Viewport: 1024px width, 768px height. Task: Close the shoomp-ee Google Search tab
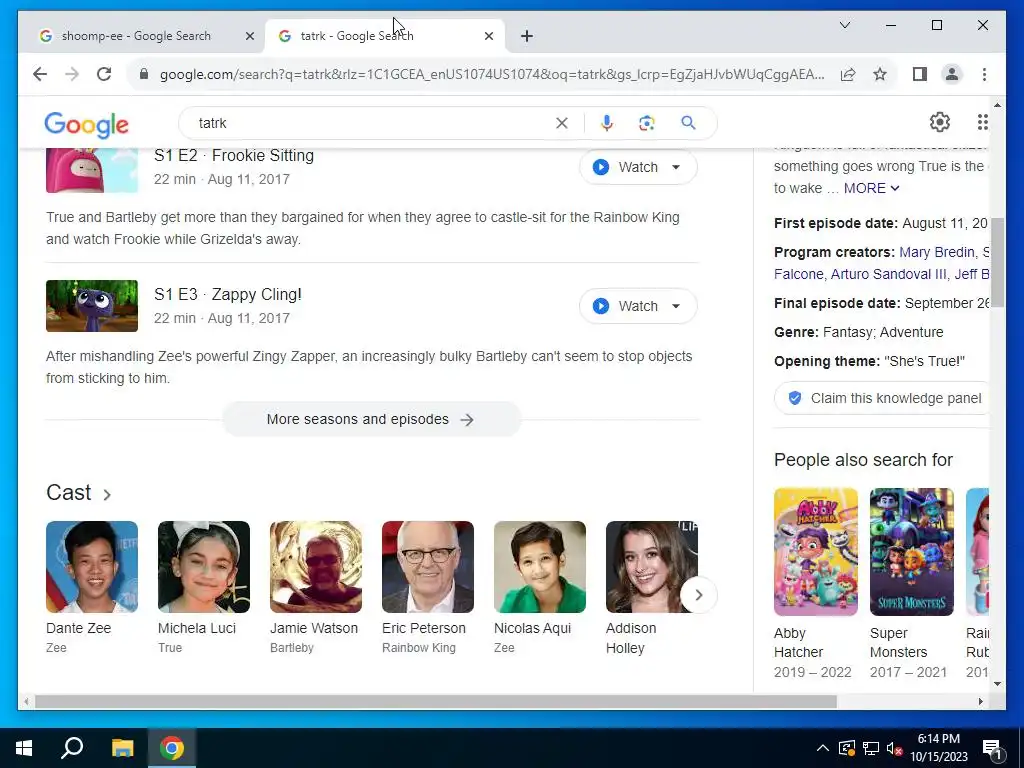point(249,36)
